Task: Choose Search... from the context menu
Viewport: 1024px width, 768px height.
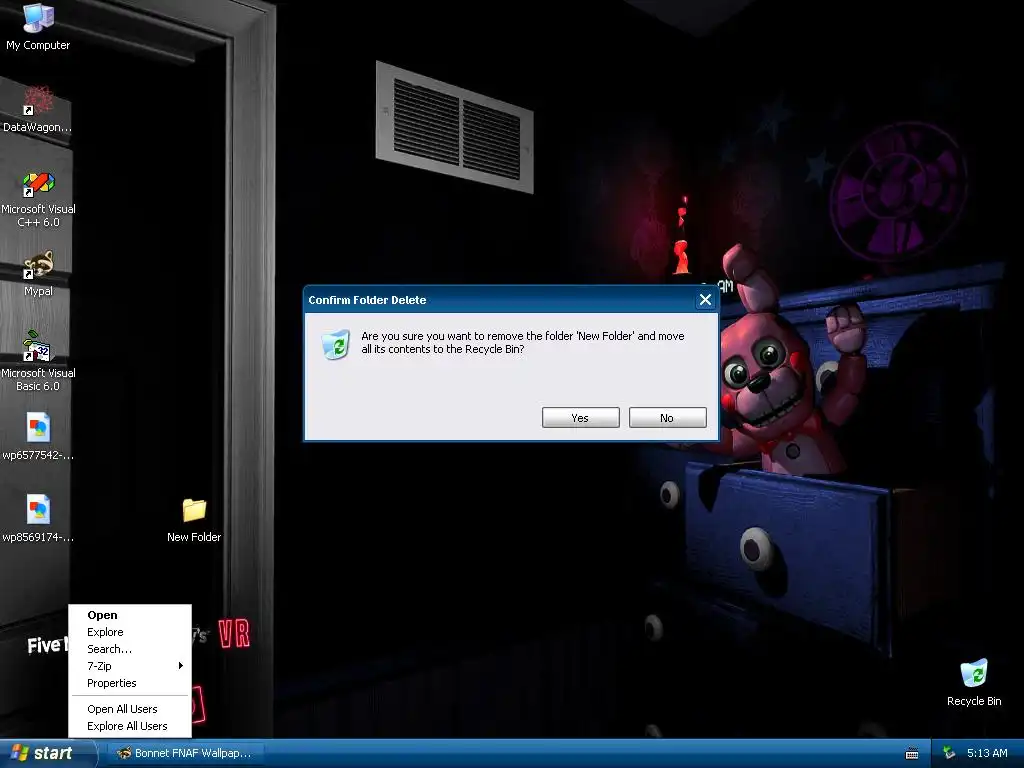Action: click(130, 649)
